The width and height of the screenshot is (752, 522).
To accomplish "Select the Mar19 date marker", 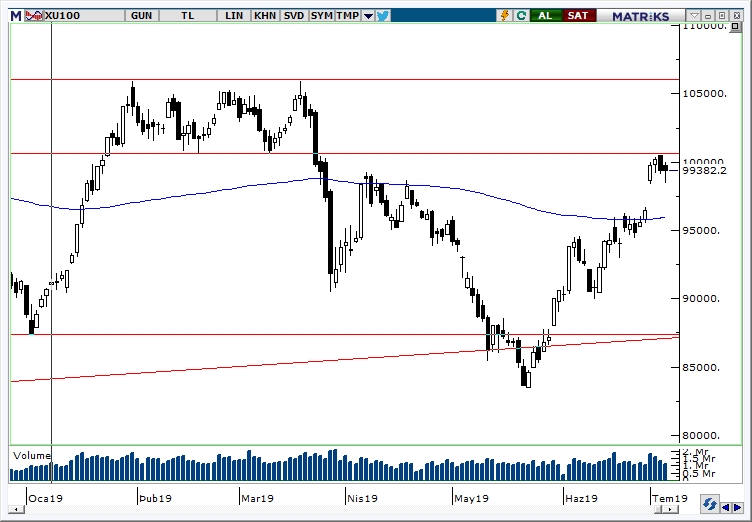I will (x=258, y=498).
